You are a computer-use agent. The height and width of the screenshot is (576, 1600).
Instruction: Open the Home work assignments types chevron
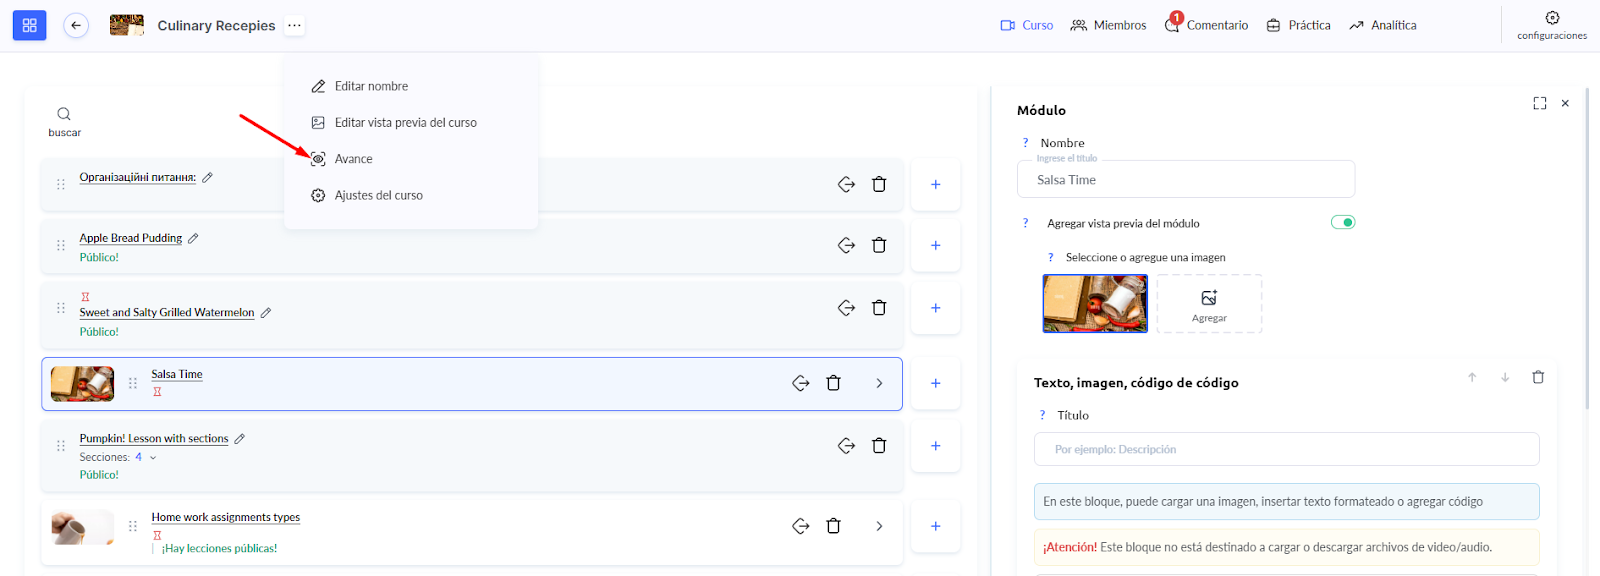(879, 526)
